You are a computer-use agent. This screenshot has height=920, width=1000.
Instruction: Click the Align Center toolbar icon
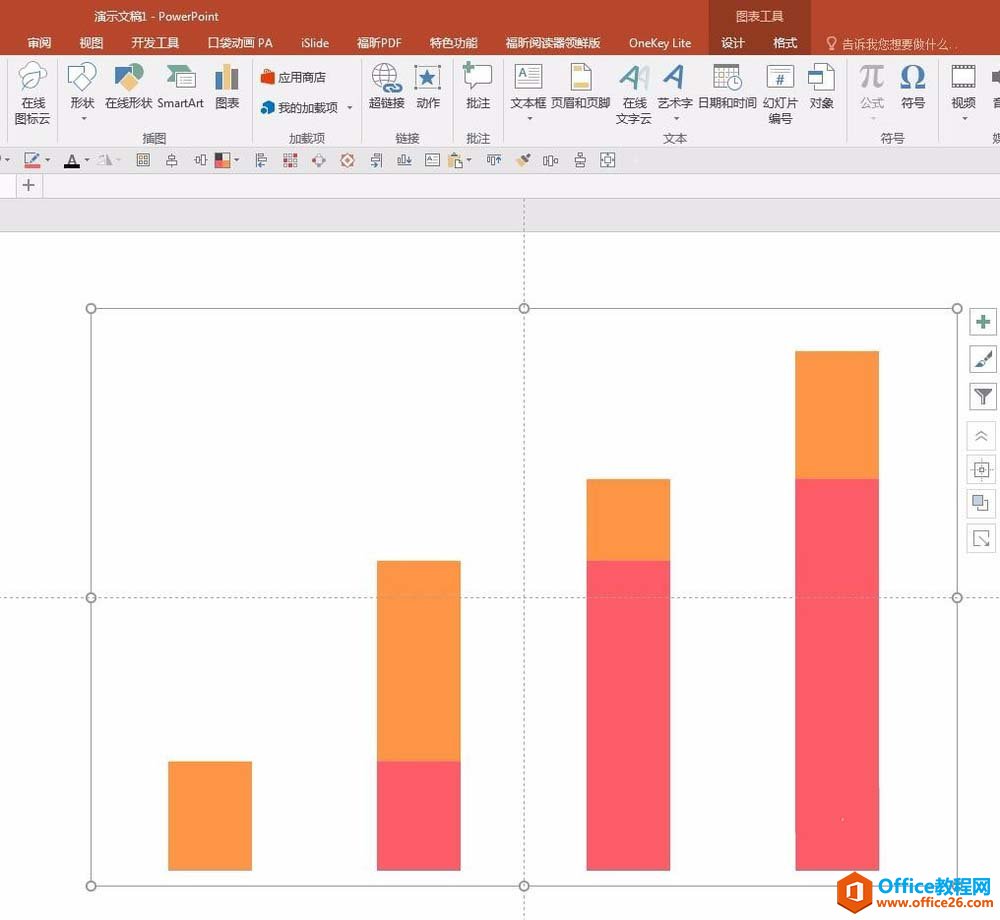click(x=172, y=160)
